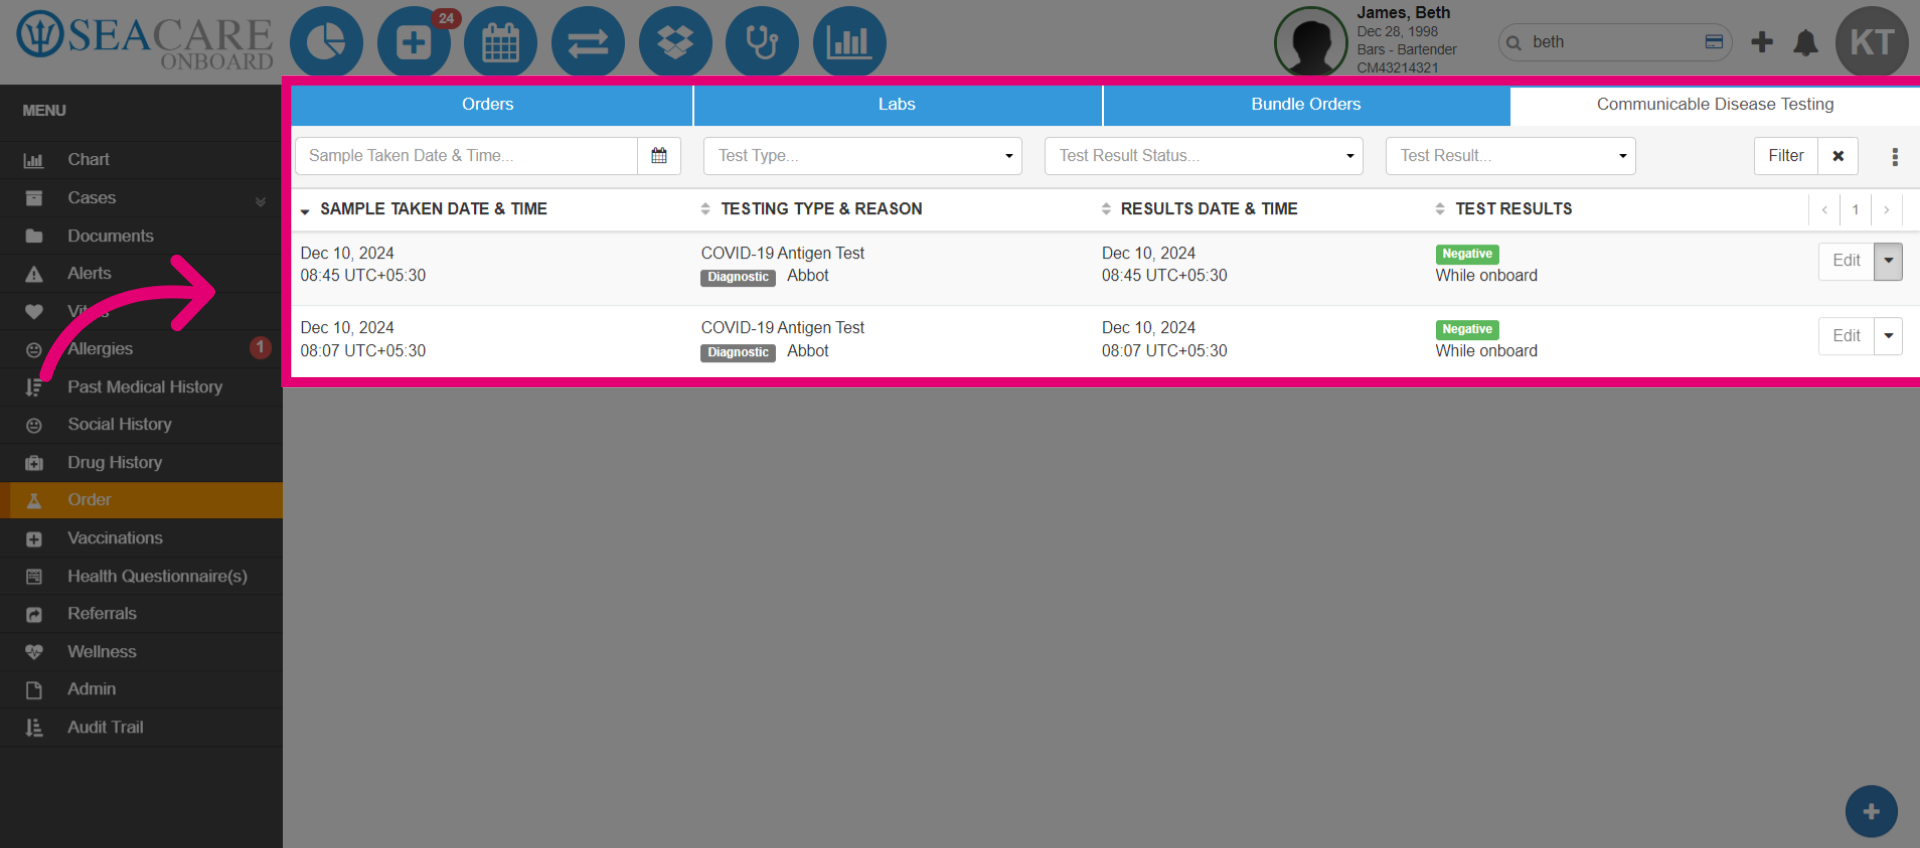Viewport: 1920px width, 848px height.
Task: Switch to the Bundle Orders tab
Action: tap(1306, 105)
